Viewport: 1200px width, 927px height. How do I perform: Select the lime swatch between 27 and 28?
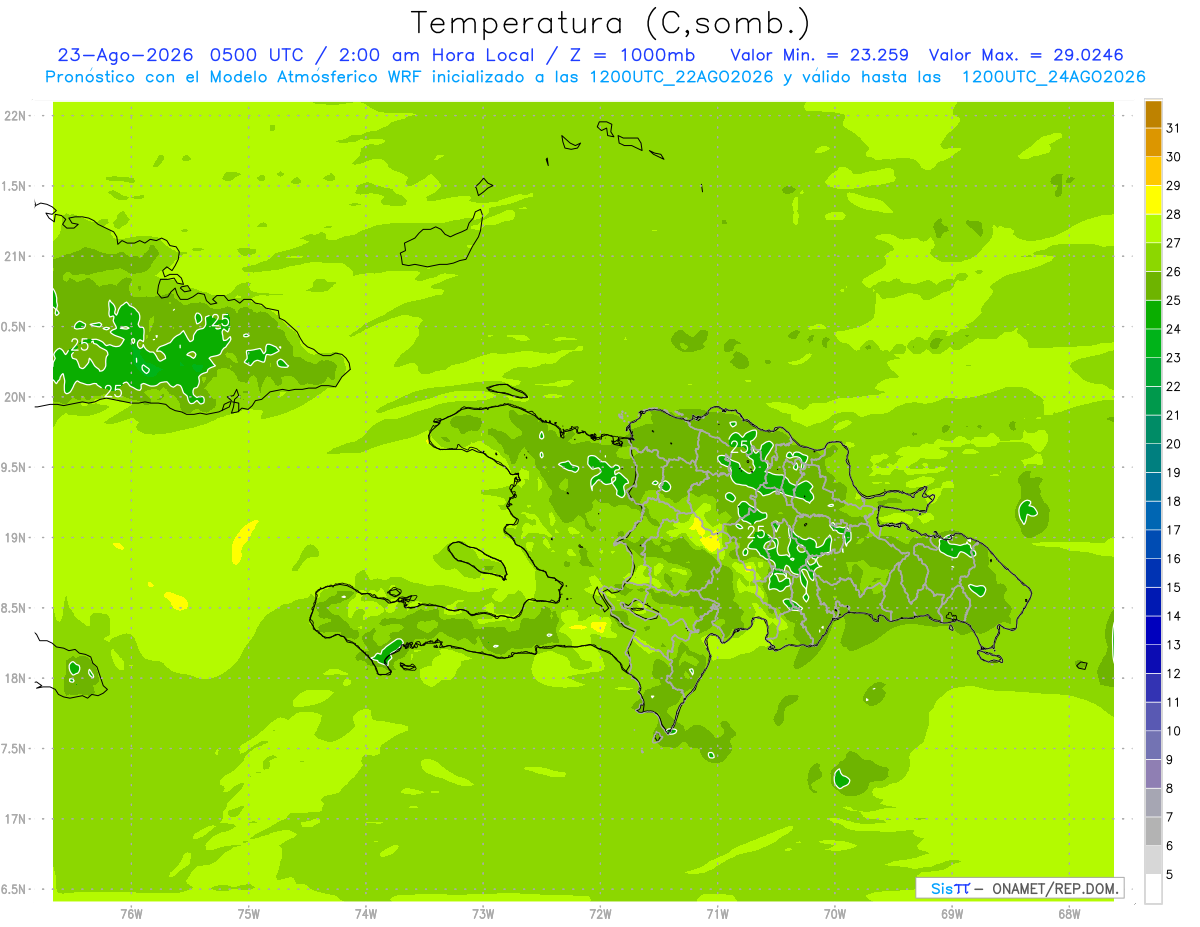point(1153,229)
